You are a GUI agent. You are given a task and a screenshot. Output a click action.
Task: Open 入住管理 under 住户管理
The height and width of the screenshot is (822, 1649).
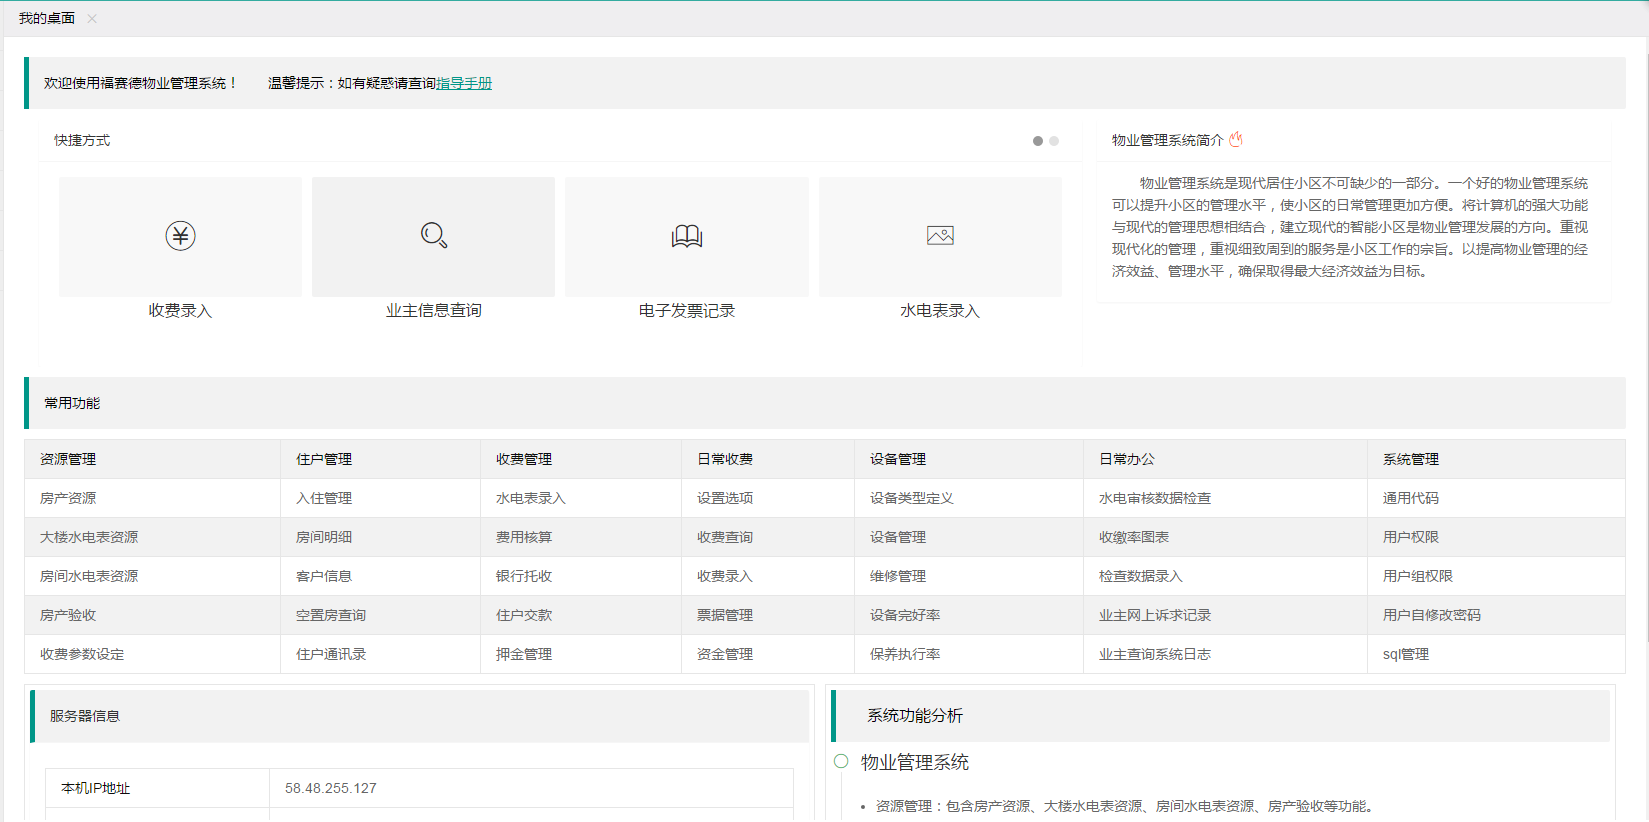pos(324,498)
